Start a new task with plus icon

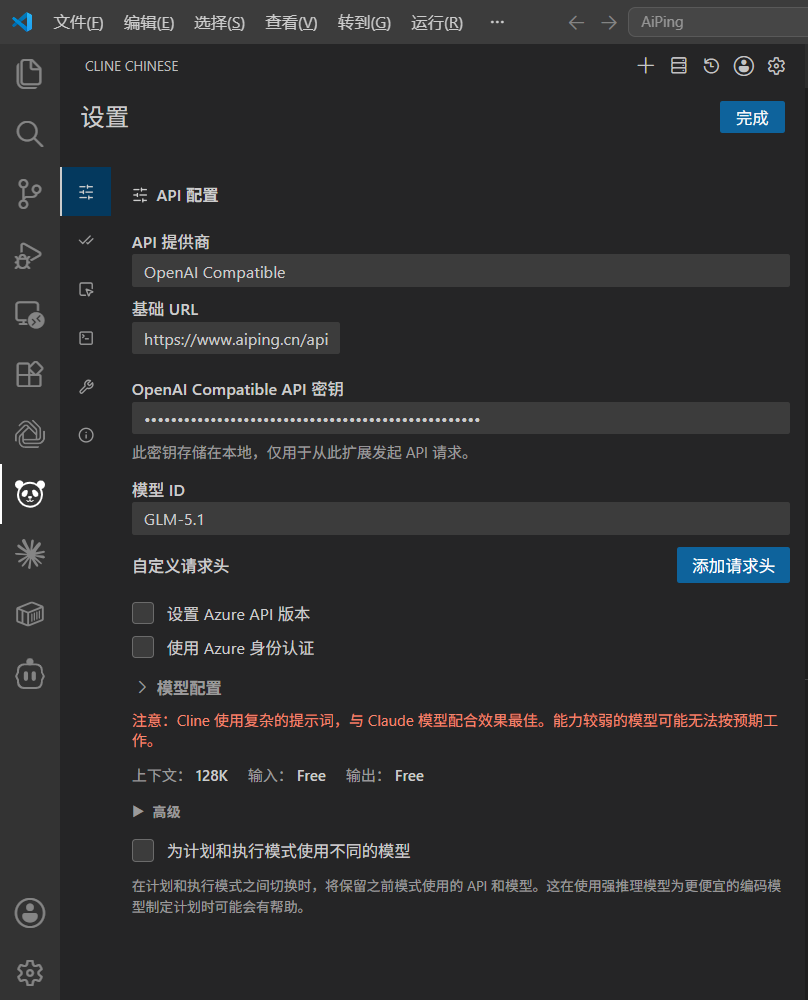[x=645, y=66]
